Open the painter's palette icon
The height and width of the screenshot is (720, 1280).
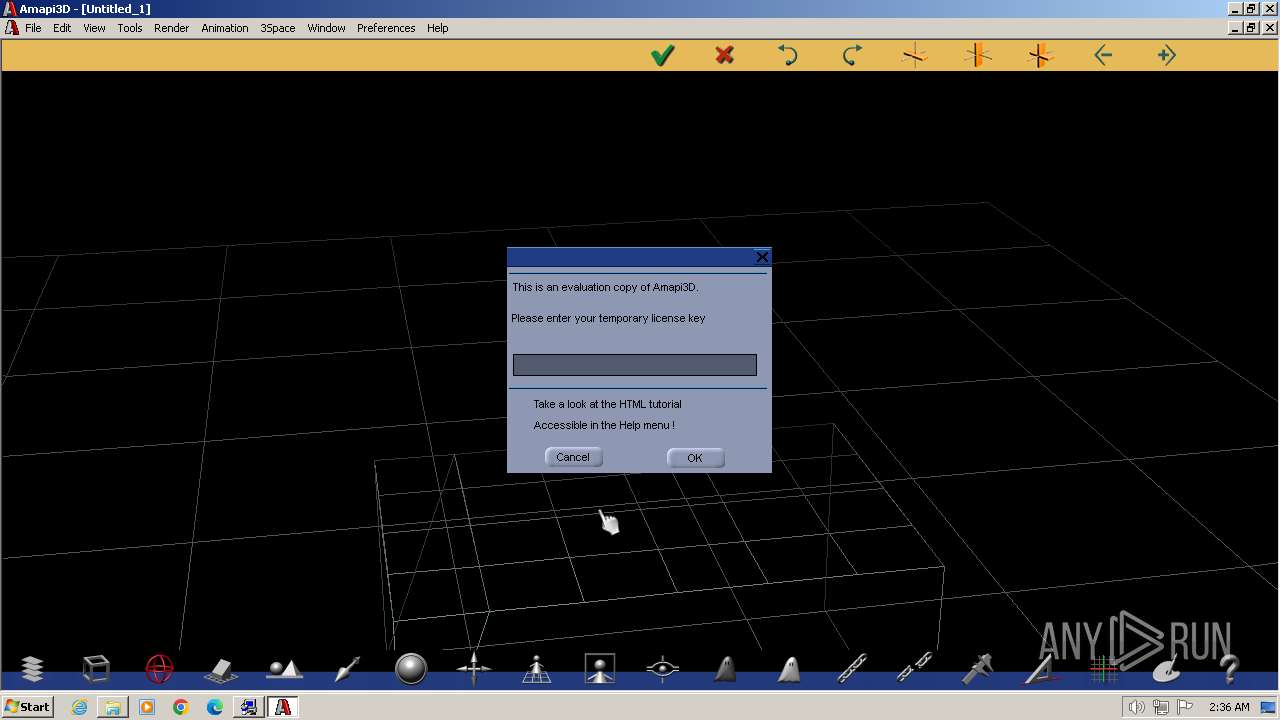[x=1166, y=669]
